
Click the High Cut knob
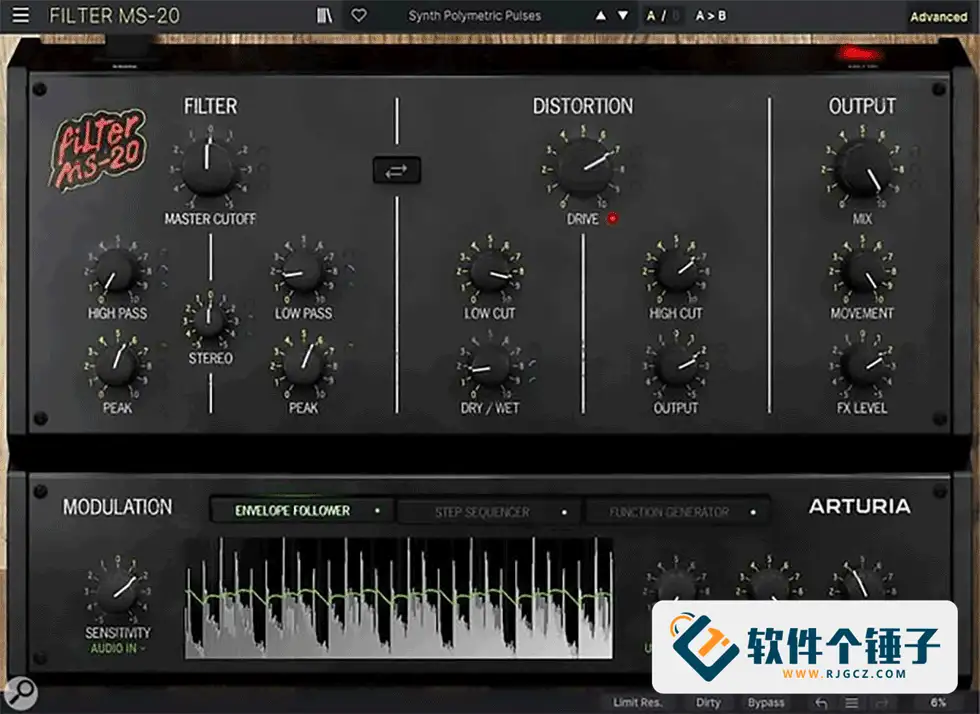click(x=676, y=271)
